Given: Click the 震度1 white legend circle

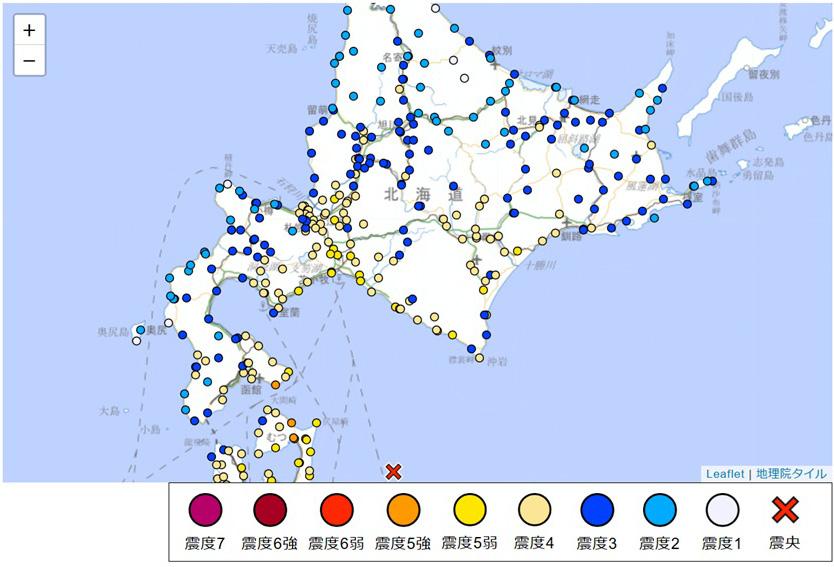Looking at the screenshot, I should (722, 510).
